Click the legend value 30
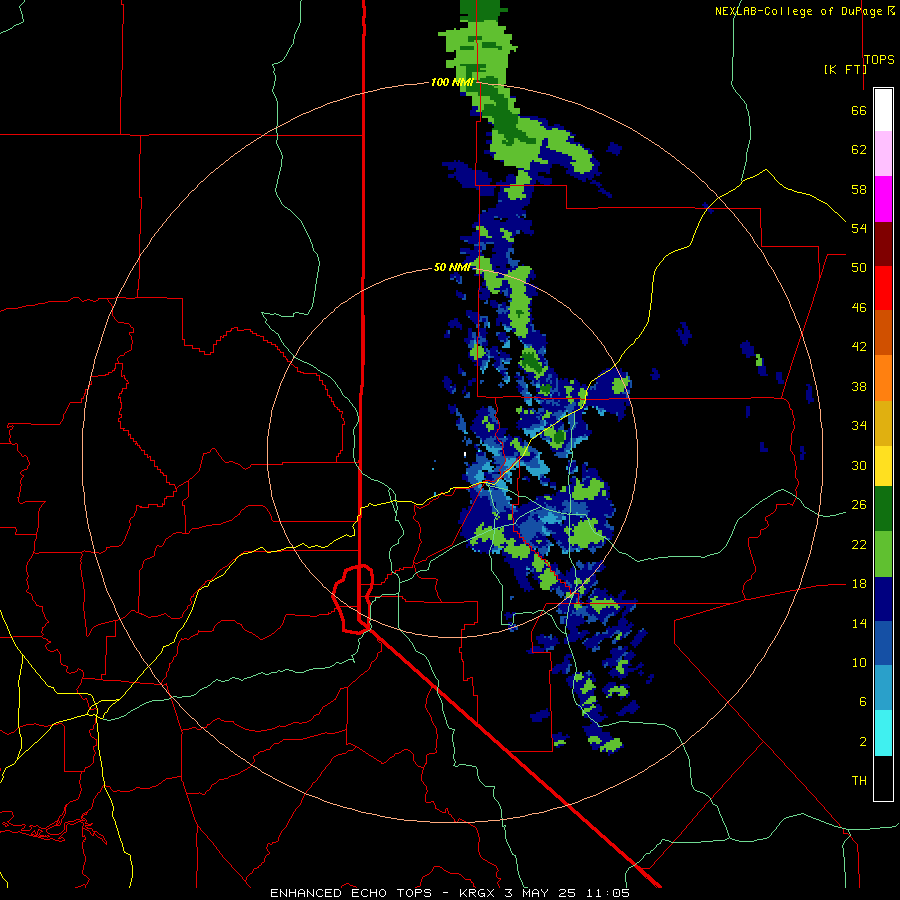This screenshot has height=900, width=900. pyautogui.click(x=859, y=465)
